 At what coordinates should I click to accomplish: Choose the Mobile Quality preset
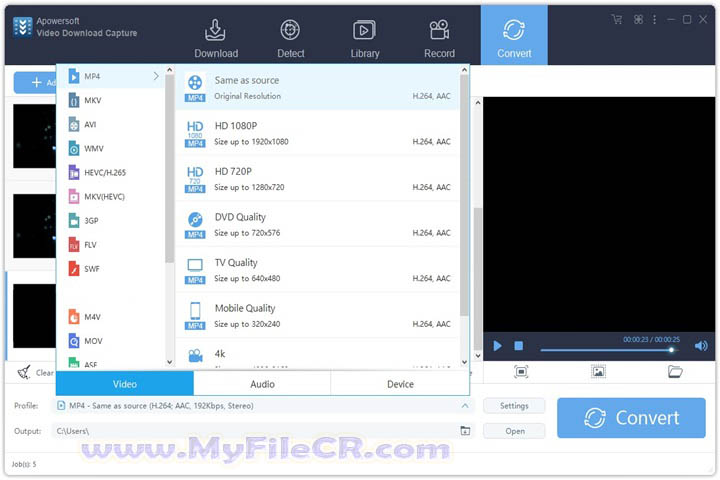(317, 316)
